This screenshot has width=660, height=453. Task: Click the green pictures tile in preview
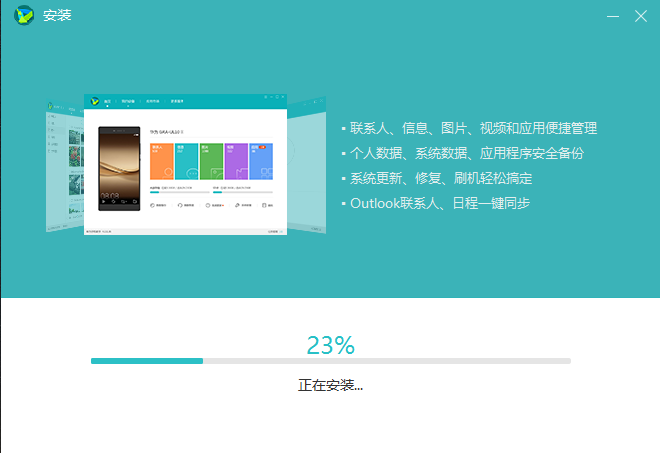click(211, 161)
